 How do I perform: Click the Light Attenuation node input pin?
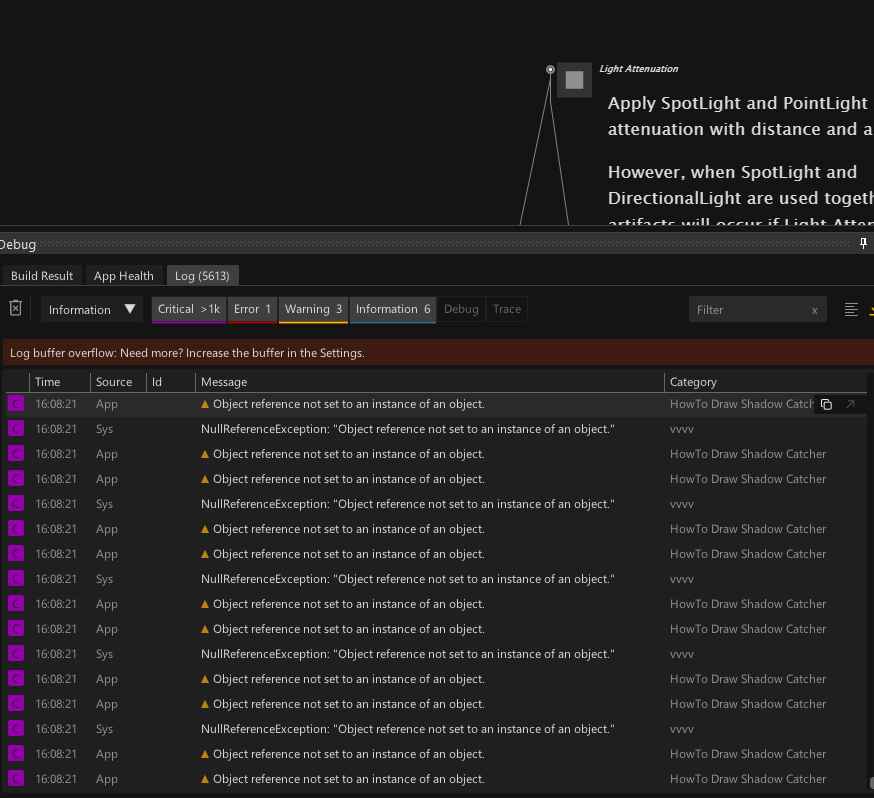[550, 69]
